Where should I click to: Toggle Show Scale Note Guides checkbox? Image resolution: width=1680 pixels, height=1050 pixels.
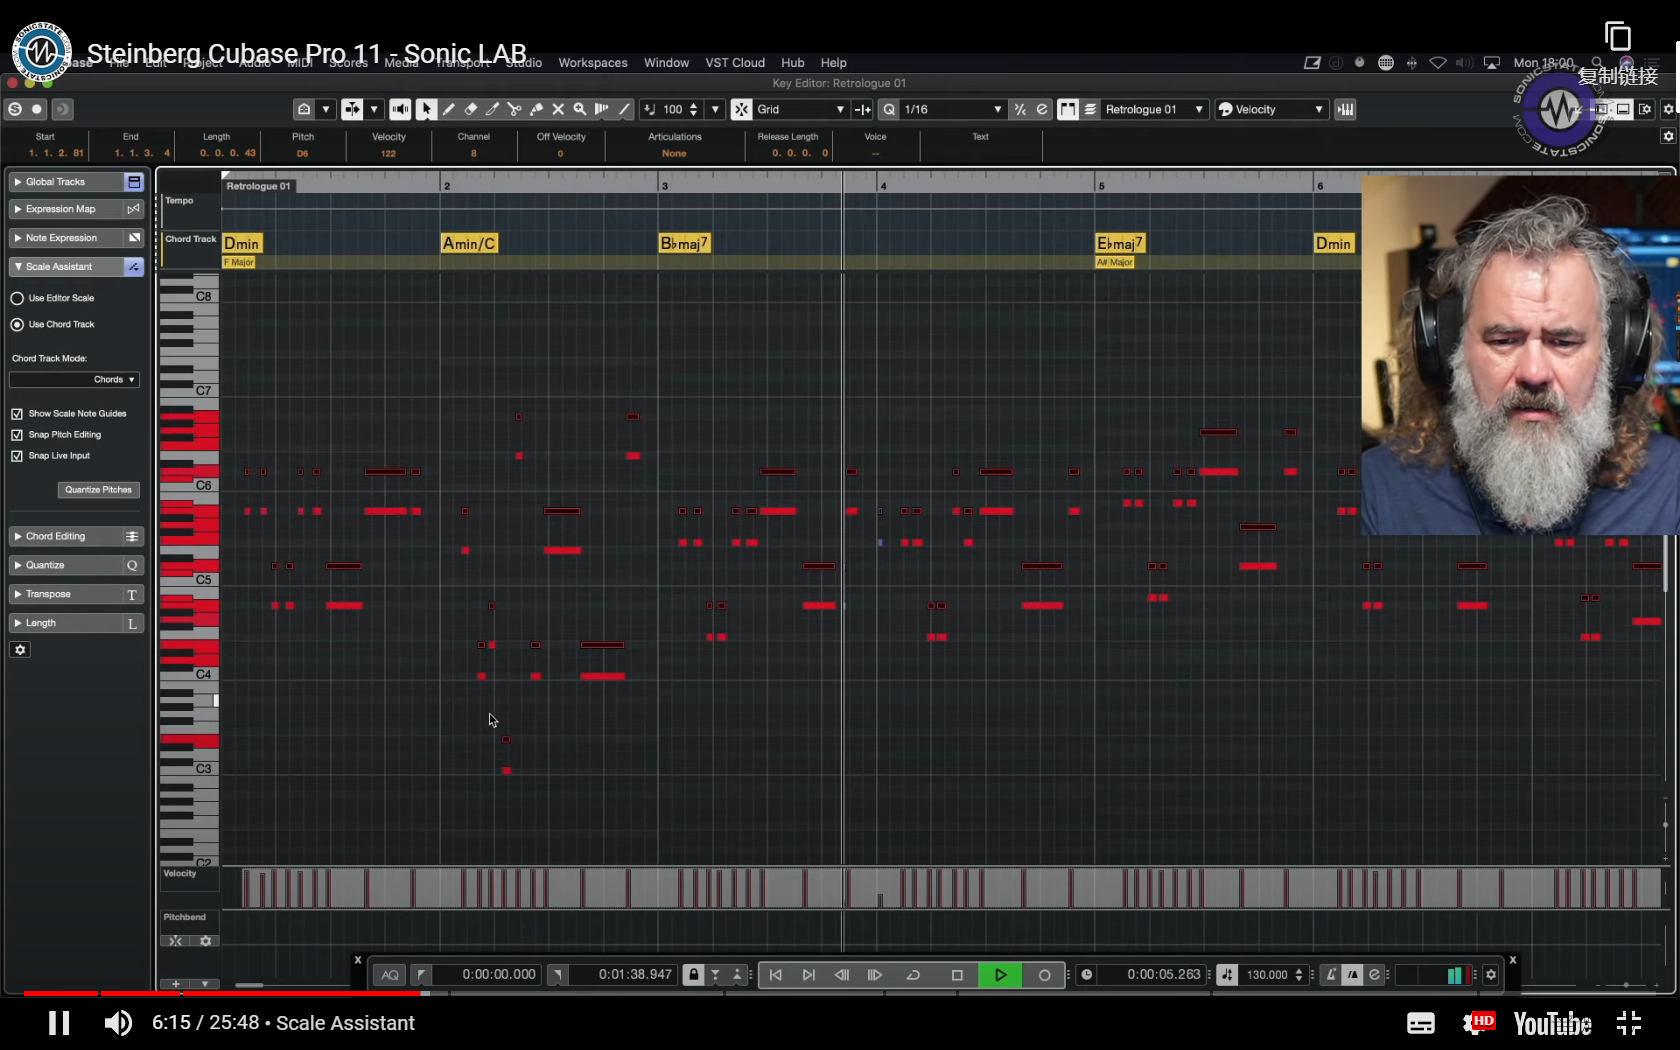(17, 414)
